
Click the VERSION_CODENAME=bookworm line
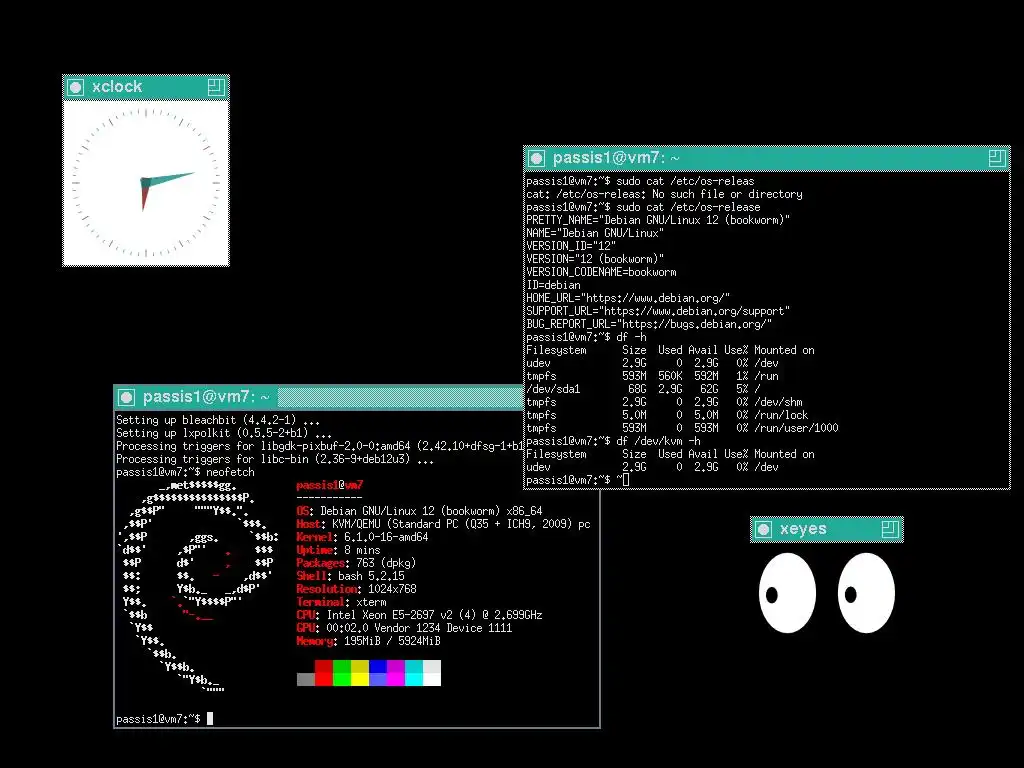click(601, 272)
